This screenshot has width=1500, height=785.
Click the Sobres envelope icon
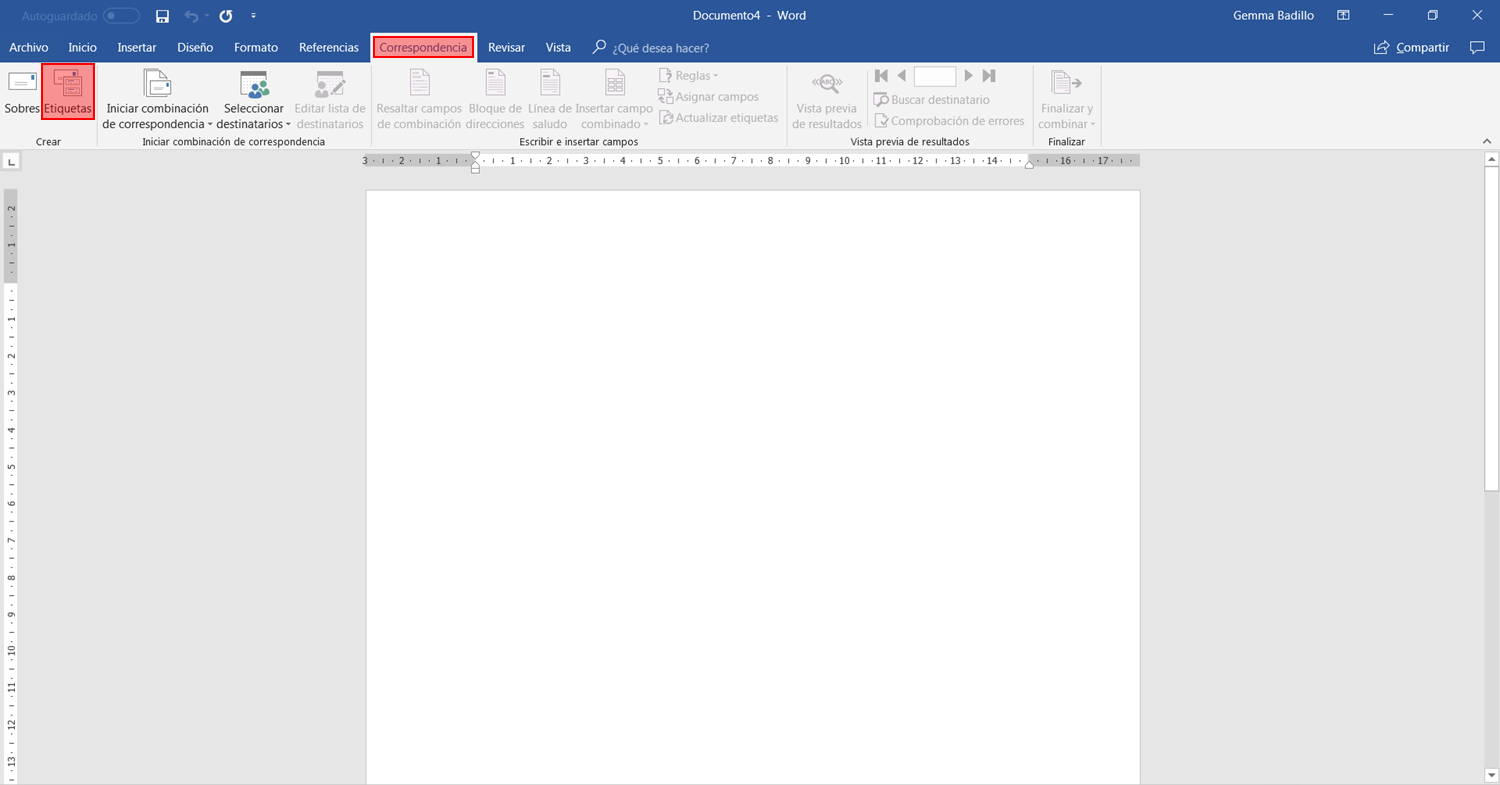[x=22, y=83]
